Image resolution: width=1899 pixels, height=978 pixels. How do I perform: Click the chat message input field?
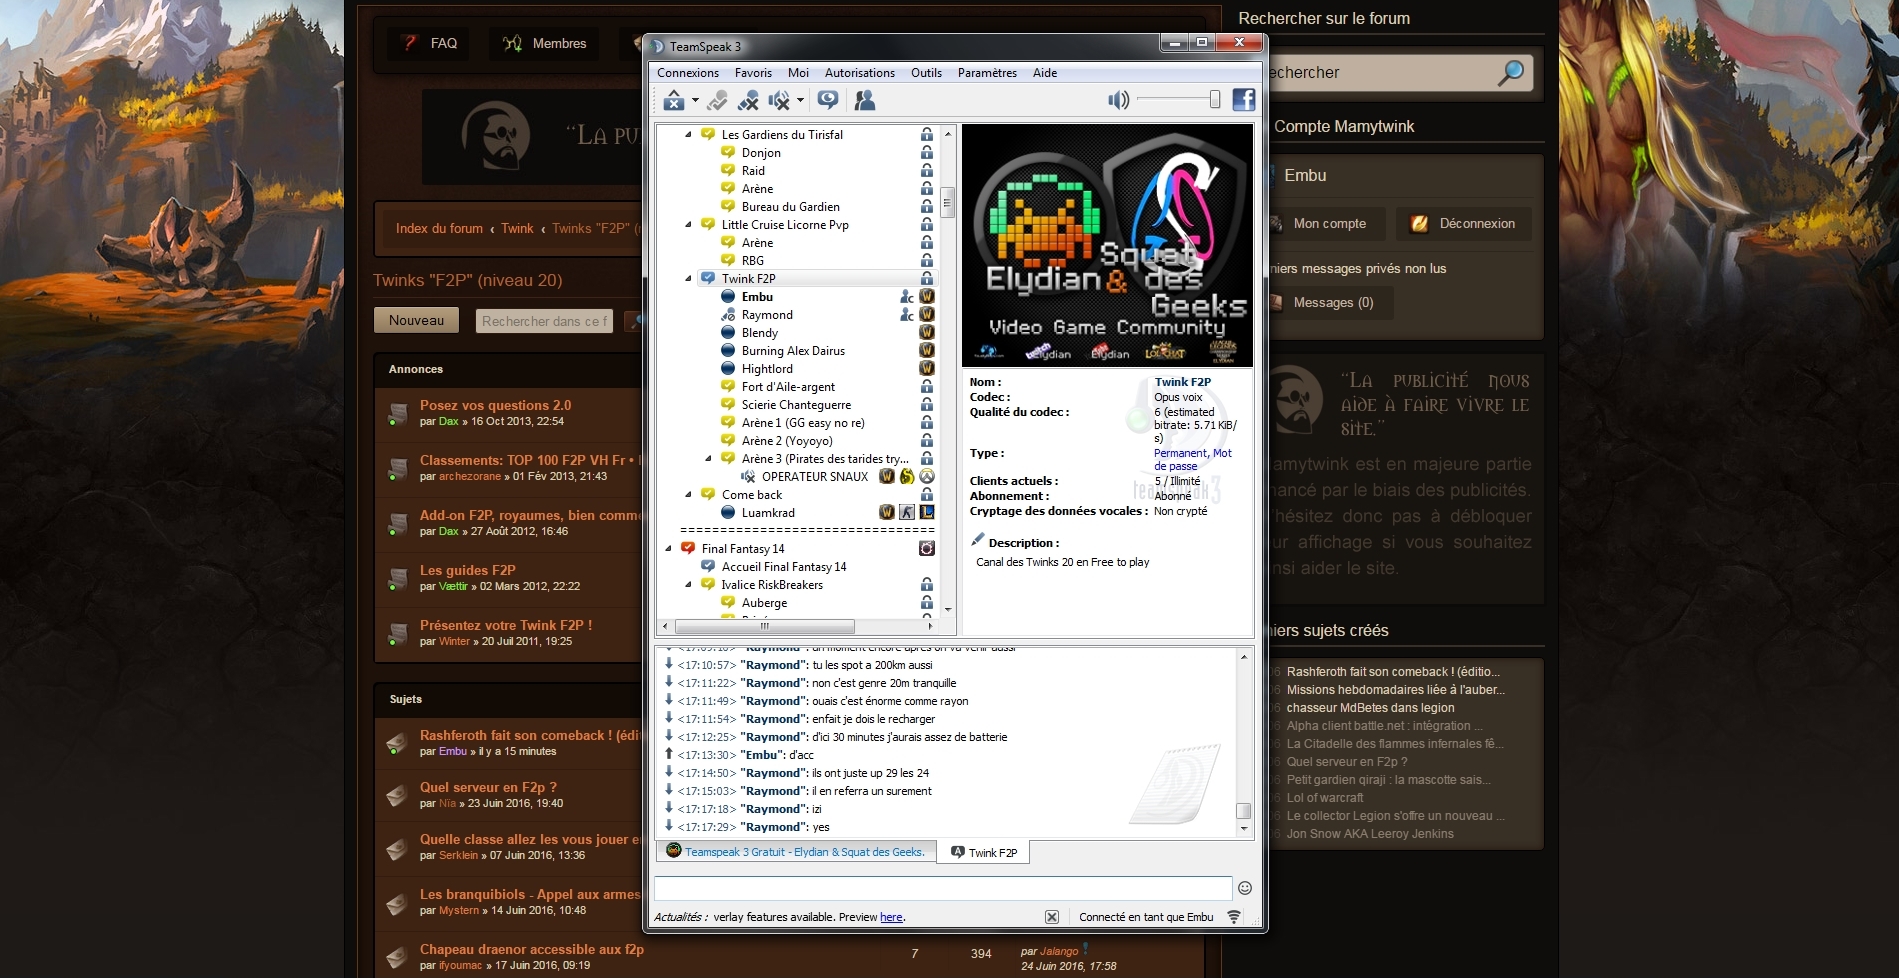coord(943,888)
